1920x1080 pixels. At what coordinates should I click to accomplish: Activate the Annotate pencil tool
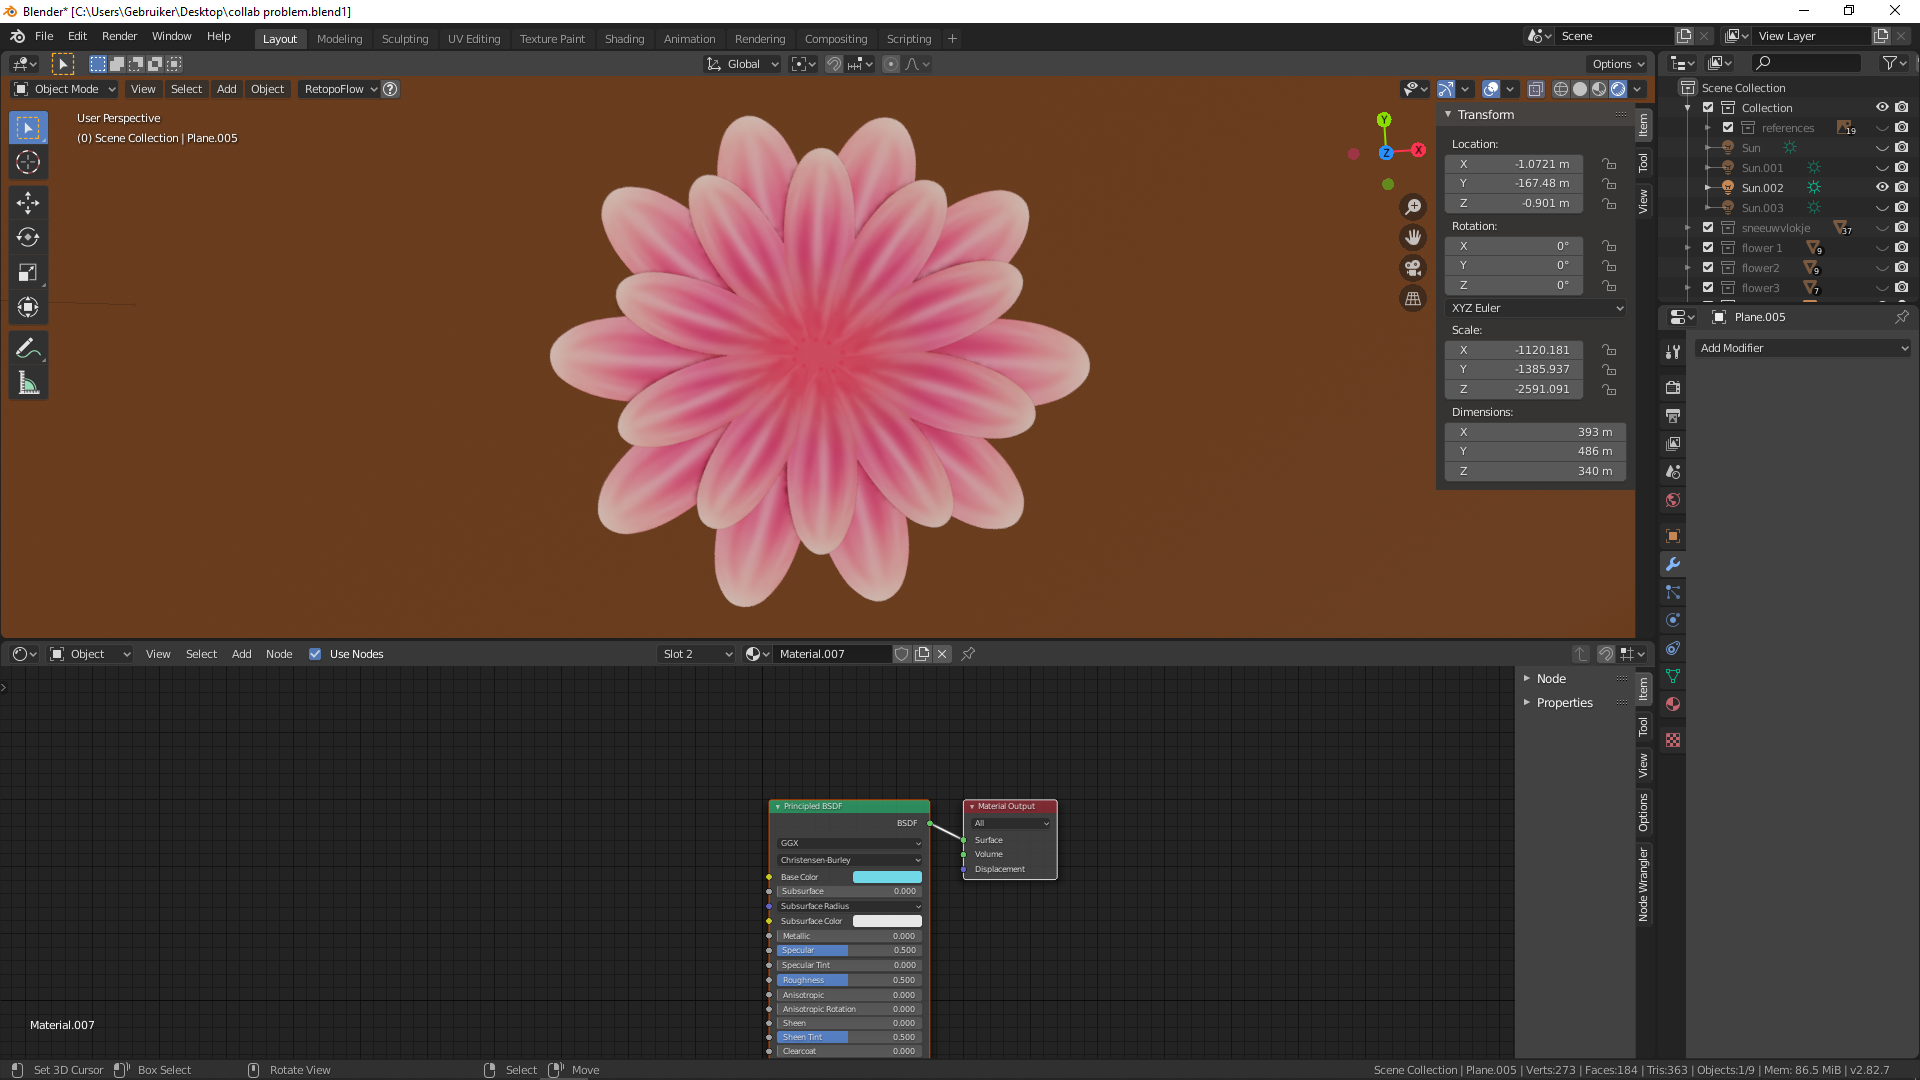pyautogui.click(x=28, y=349)
